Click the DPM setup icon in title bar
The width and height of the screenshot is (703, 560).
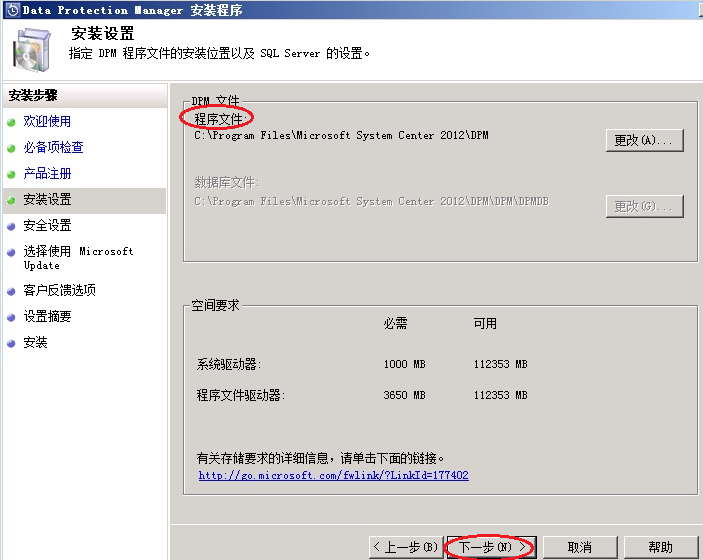(13, 9)
